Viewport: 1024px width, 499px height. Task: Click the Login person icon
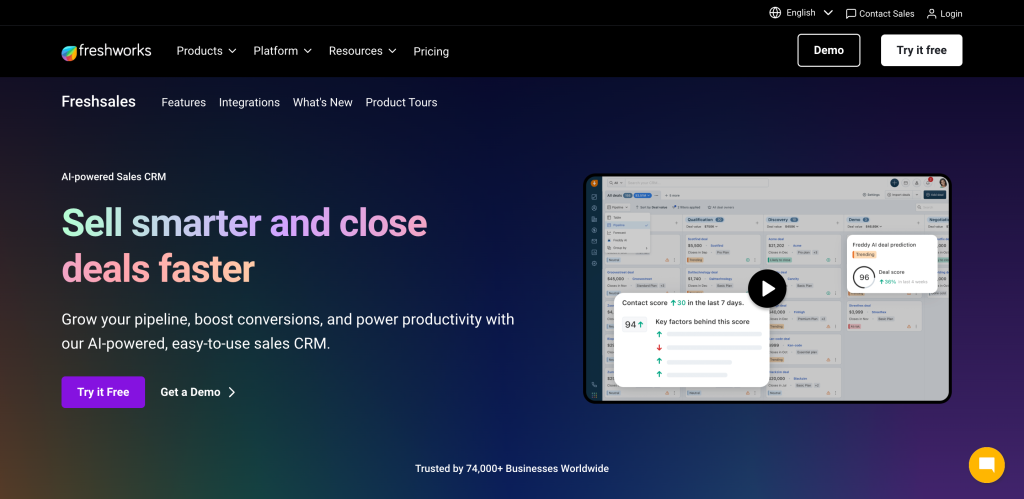coord(932,14)
